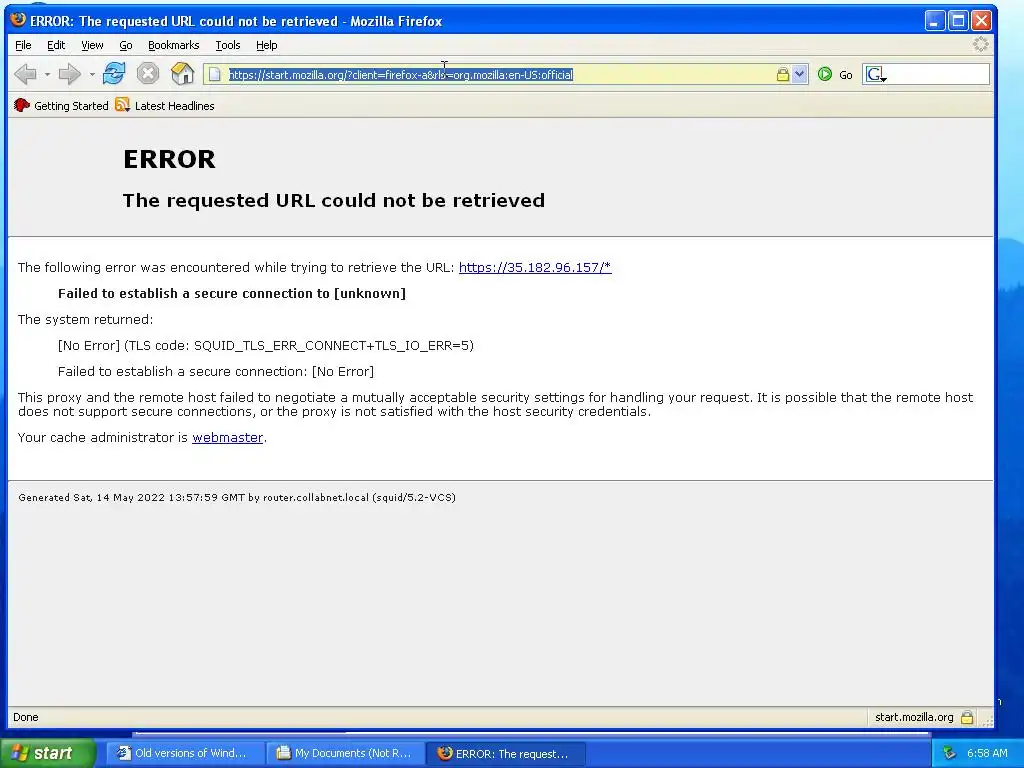
Task: Click the Latest Headlines RSS feed icon
Action: click(122, 105)
